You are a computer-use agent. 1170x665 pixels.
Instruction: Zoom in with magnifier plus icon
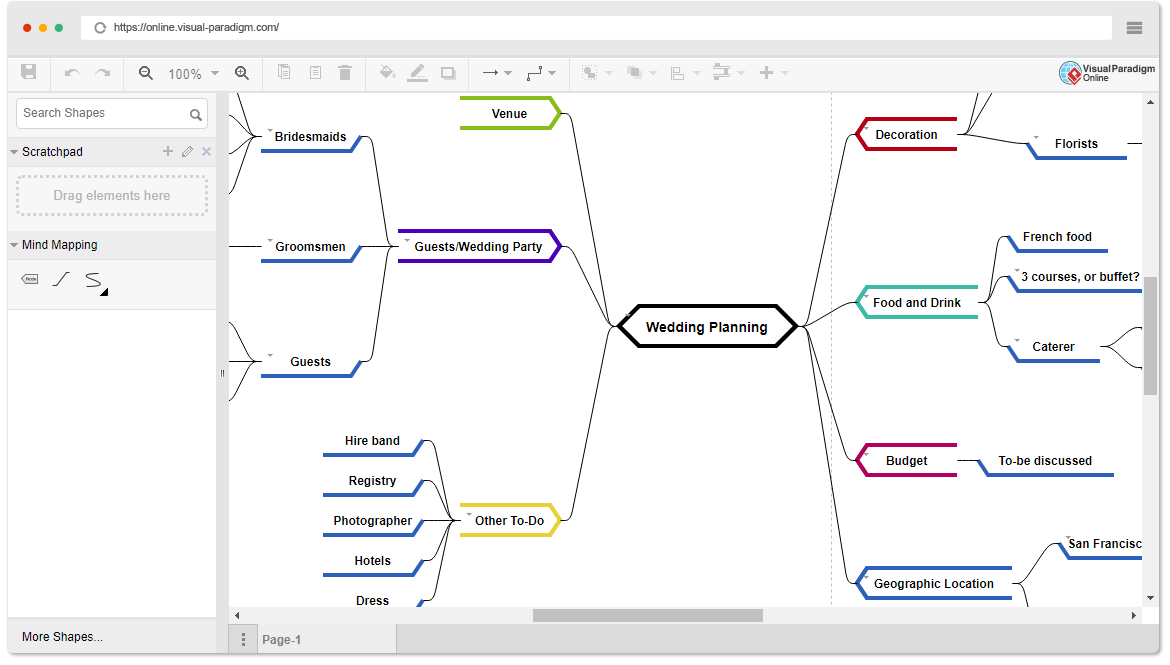pos(242,72)
